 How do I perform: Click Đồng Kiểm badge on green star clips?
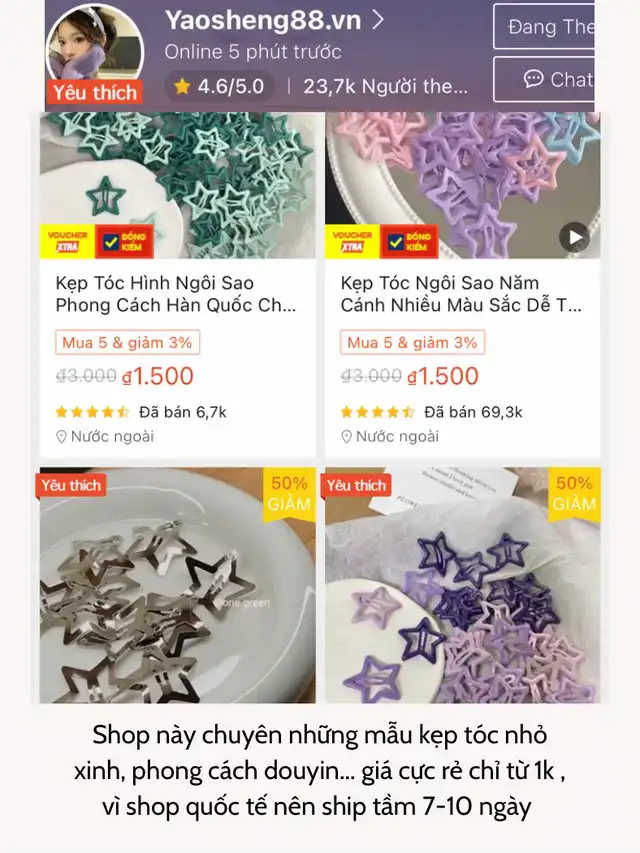pyautogui.click(x=125, y=242)
